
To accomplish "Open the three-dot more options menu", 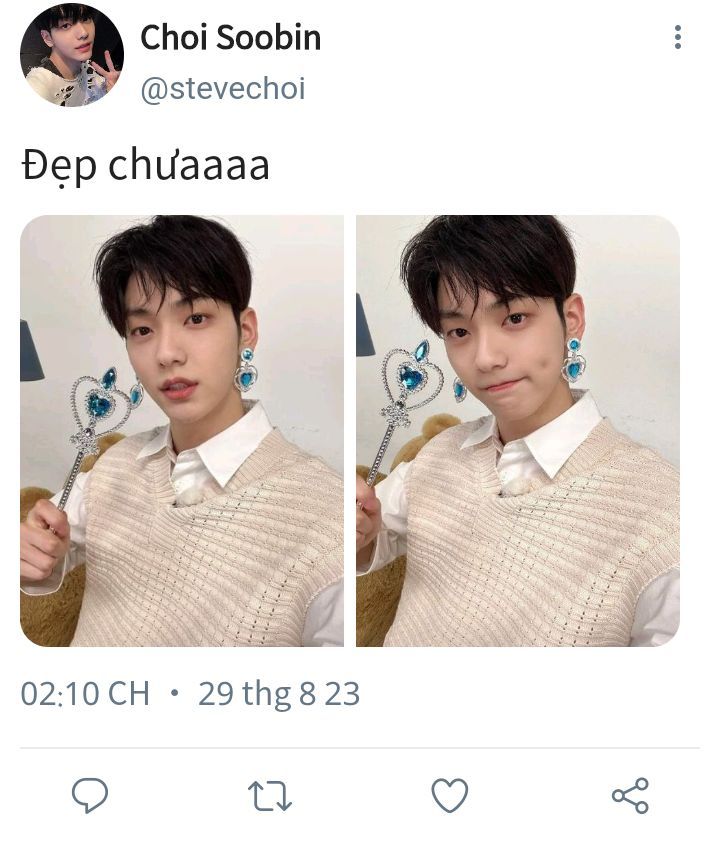I will pos(678,37).
